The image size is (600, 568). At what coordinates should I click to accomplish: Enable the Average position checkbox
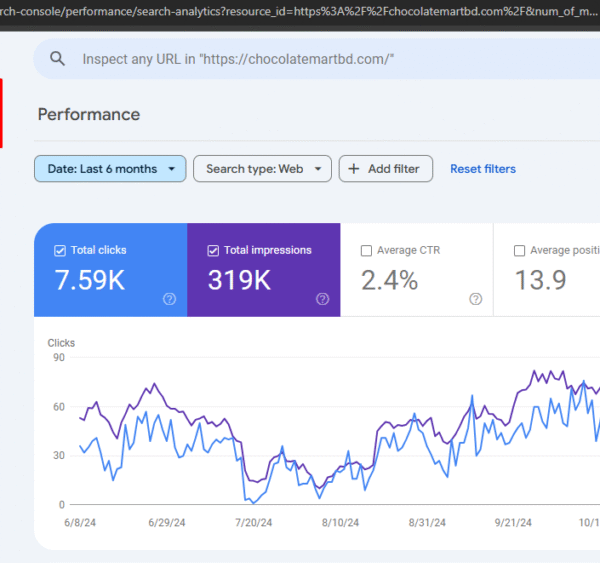[519, 251]
